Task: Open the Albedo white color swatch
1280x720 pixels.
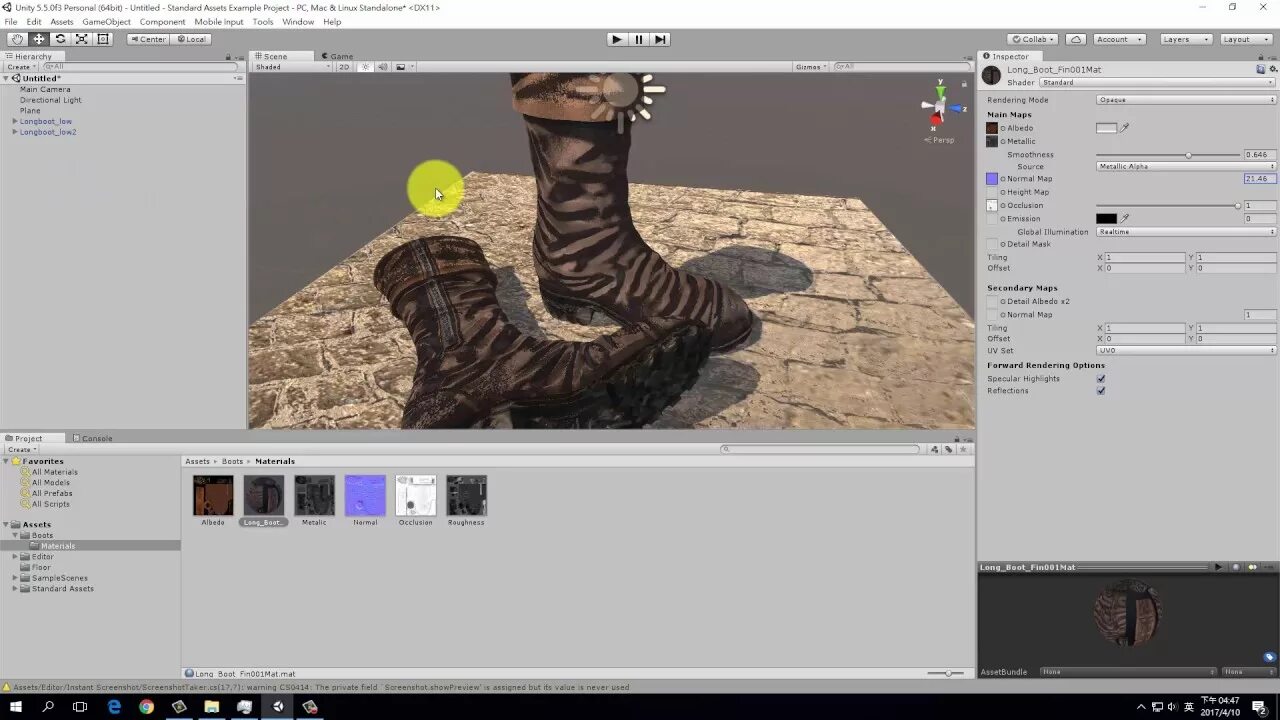Action: point(1106,128)
